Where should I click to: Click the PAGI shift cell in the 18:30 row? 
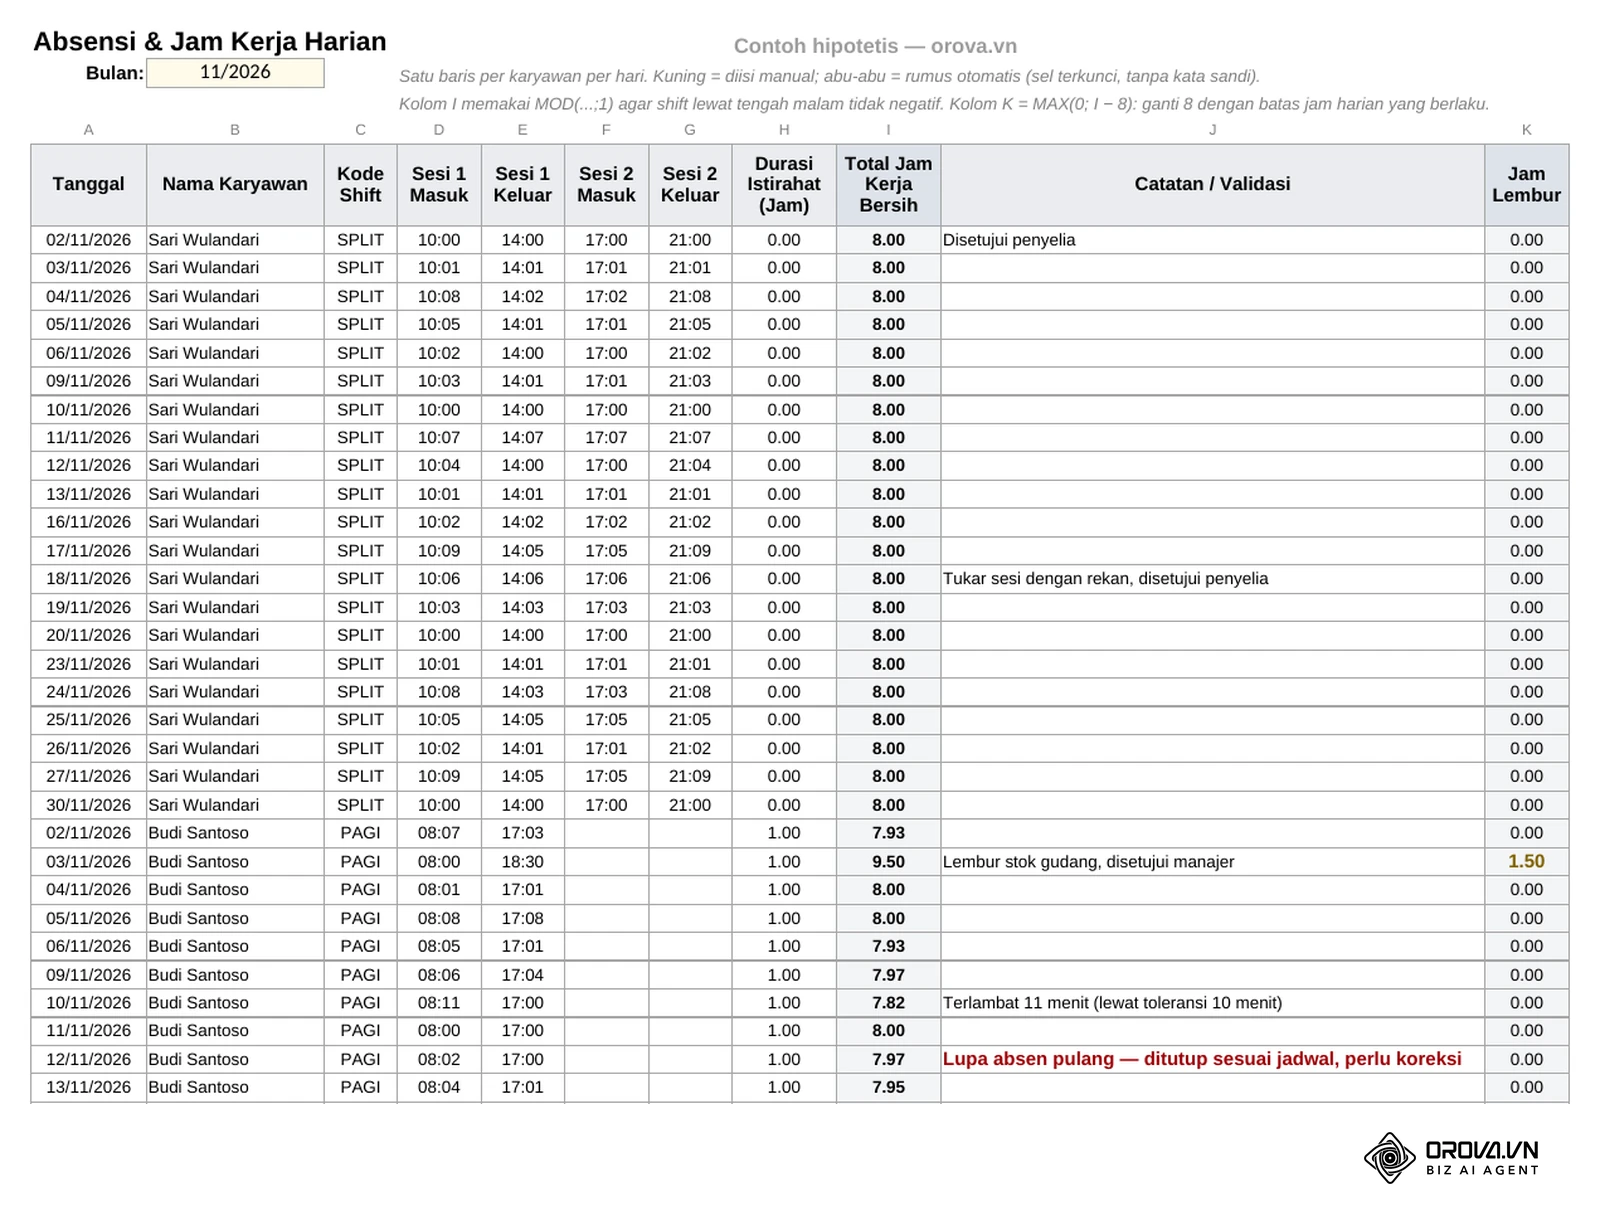click(x=360, y=862)
